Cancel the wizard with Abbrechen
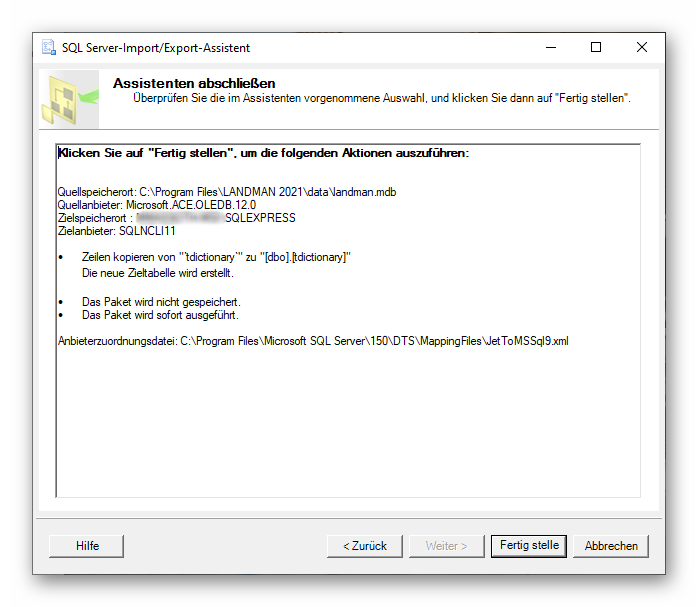This screenshot has width=698, height=607. coord(611,546)
